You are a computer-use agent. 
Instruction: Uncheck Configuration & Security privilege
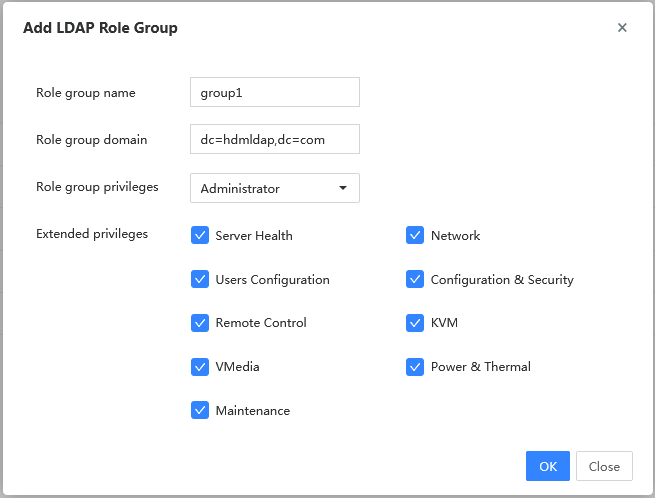point(415,279)
